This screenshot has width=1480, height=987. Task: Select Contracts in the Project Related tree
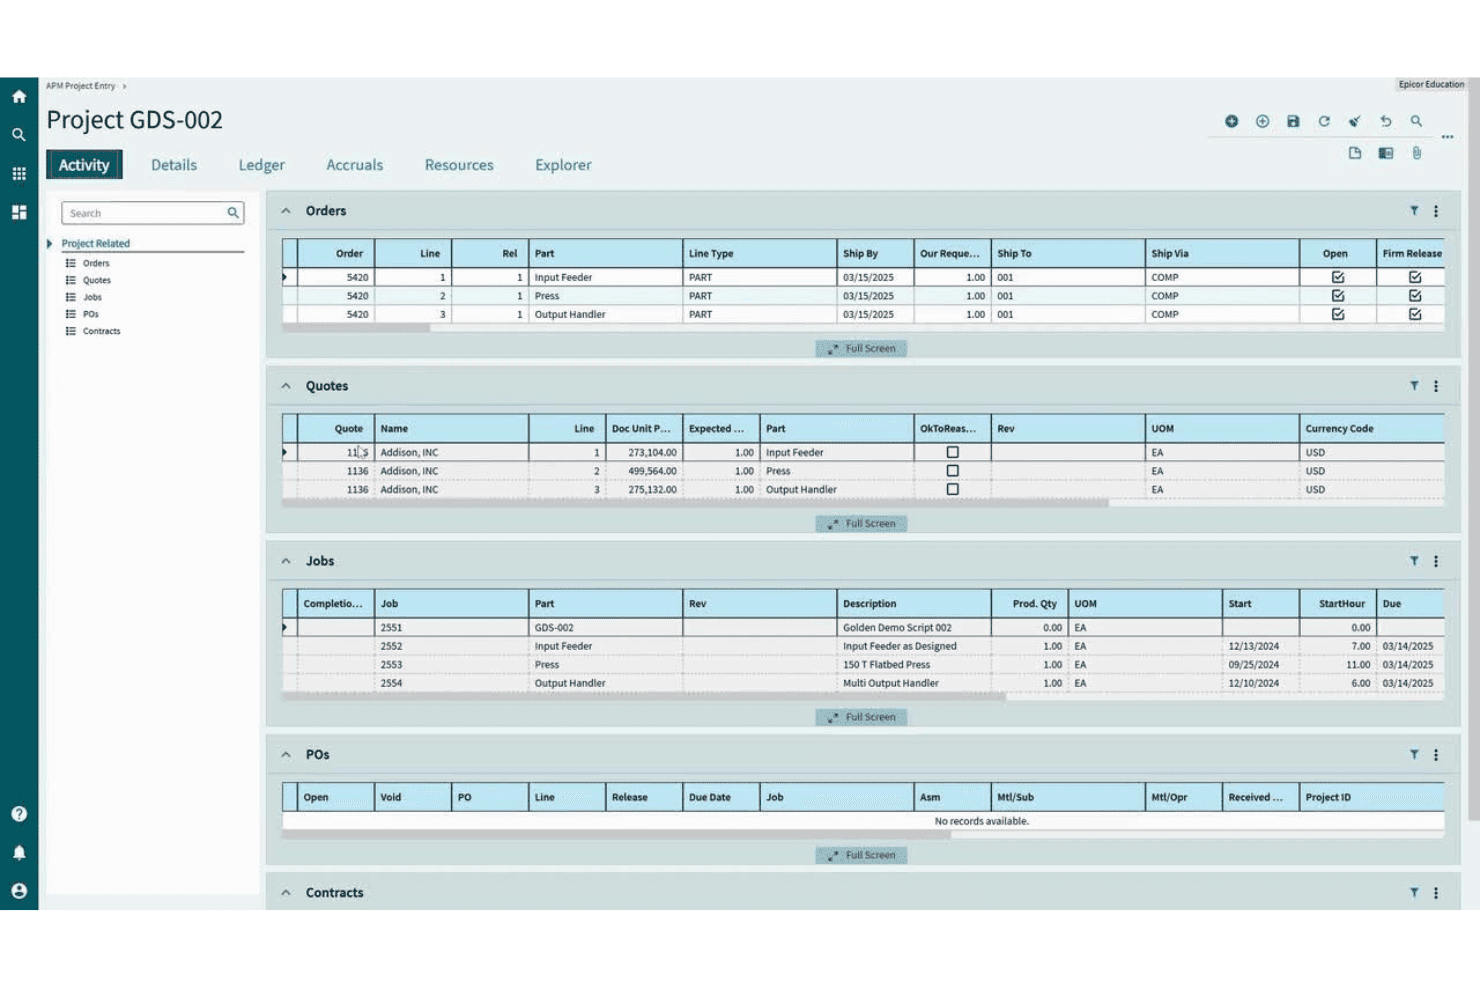point(101,331)
